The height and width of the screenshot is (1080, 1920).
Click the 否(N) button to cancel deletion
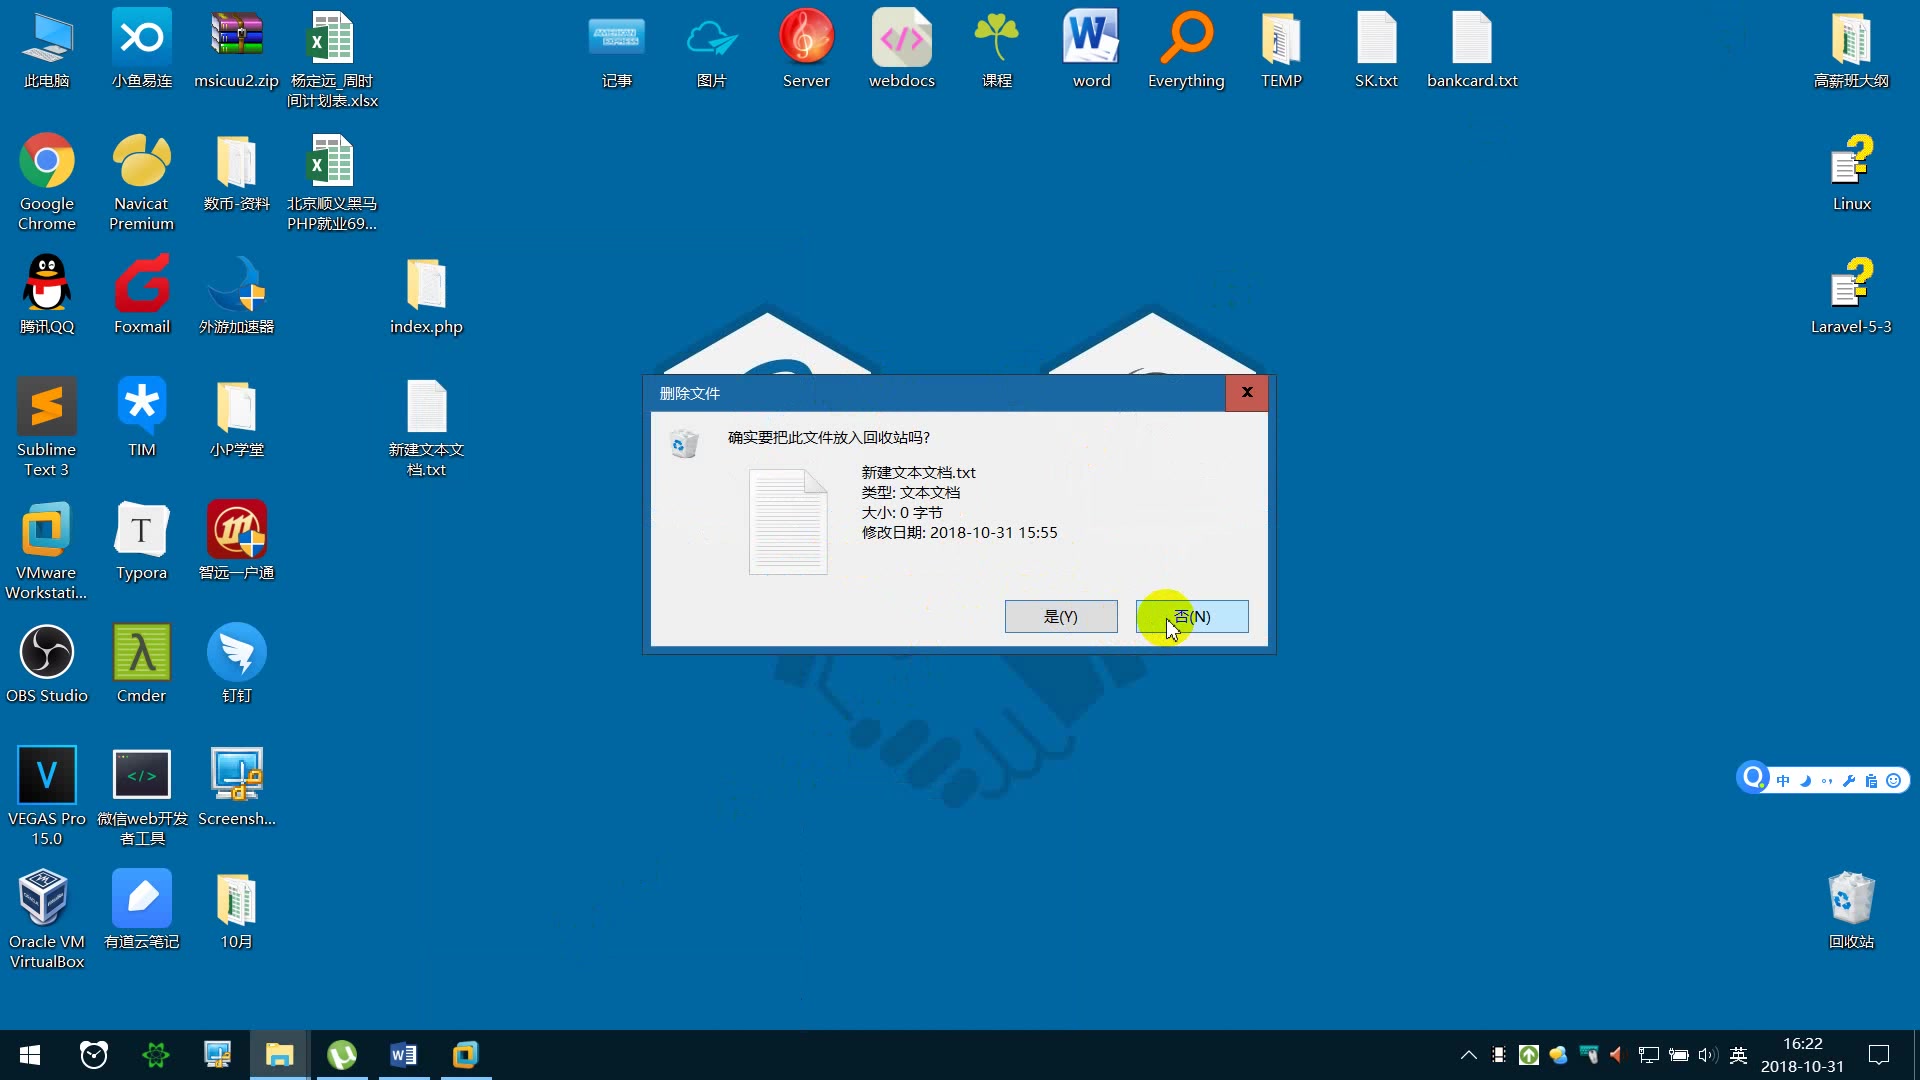(x=1192, y=616)
